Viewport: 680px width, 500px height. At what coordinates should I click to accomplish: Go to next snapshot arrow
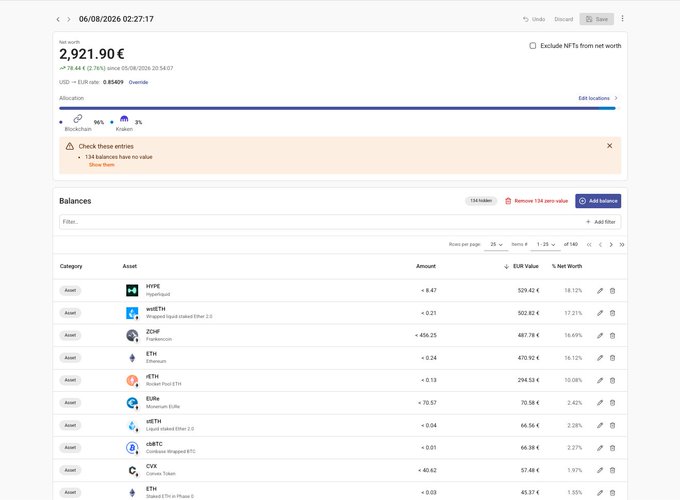[x=69, y=20]
